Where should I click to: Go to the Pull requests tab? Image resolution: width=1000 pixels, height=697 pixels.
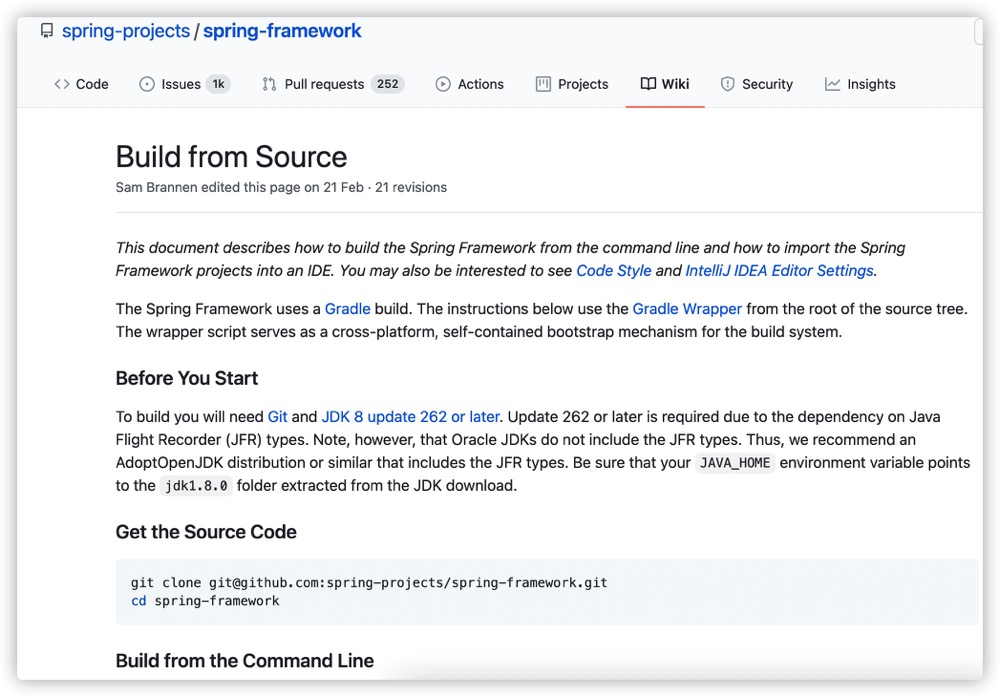[x=332, y=84]
